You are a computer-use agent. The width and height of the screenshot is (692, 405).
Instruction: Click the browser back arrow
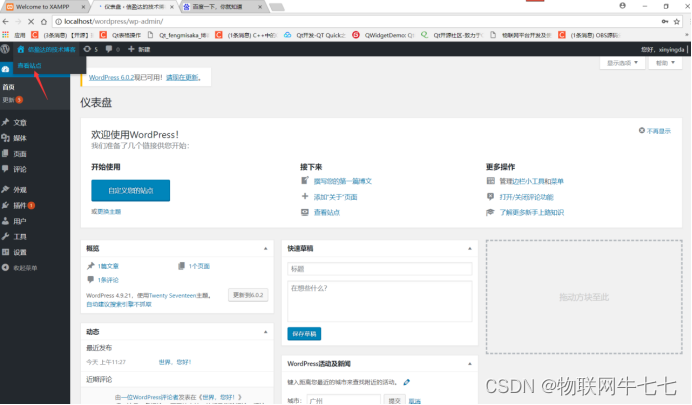[x=6, y=21]
